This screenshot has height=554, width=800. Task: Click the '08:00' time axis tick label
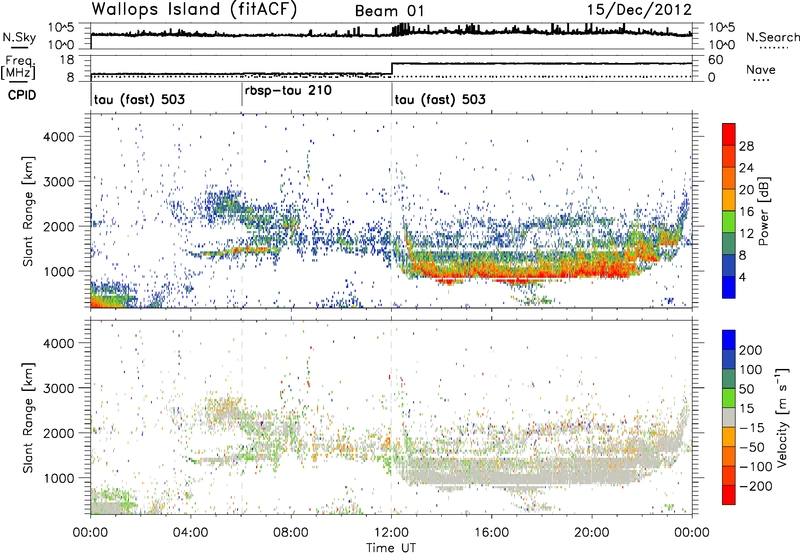point(291,533)
